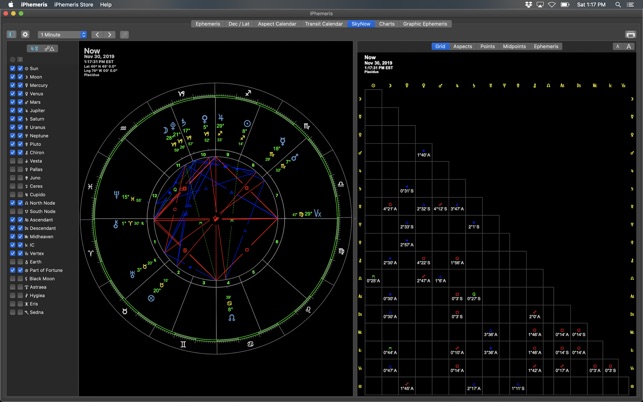
Task: Toggle the Part of Fortune checkbox
Action: [x=13, y=270]
